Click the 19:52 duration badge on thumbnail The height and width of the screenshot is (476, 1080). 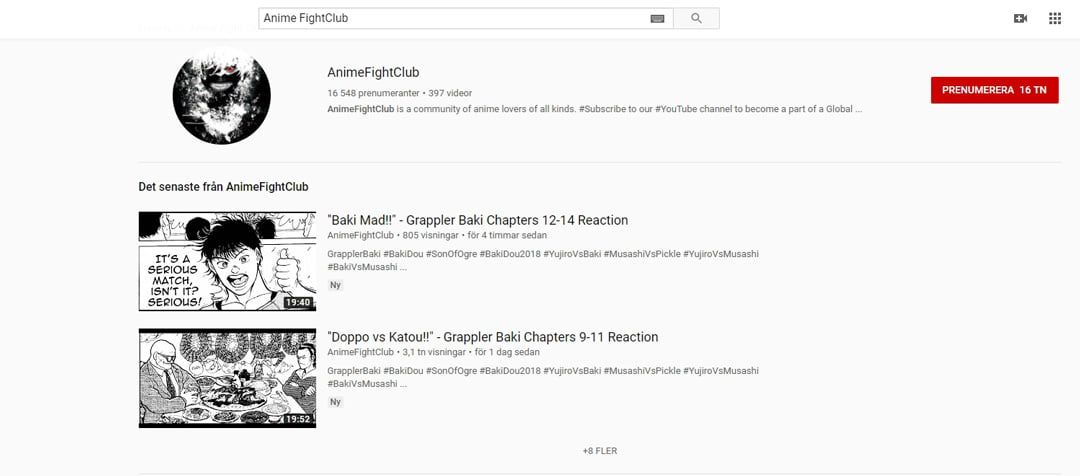coord(298,419)
